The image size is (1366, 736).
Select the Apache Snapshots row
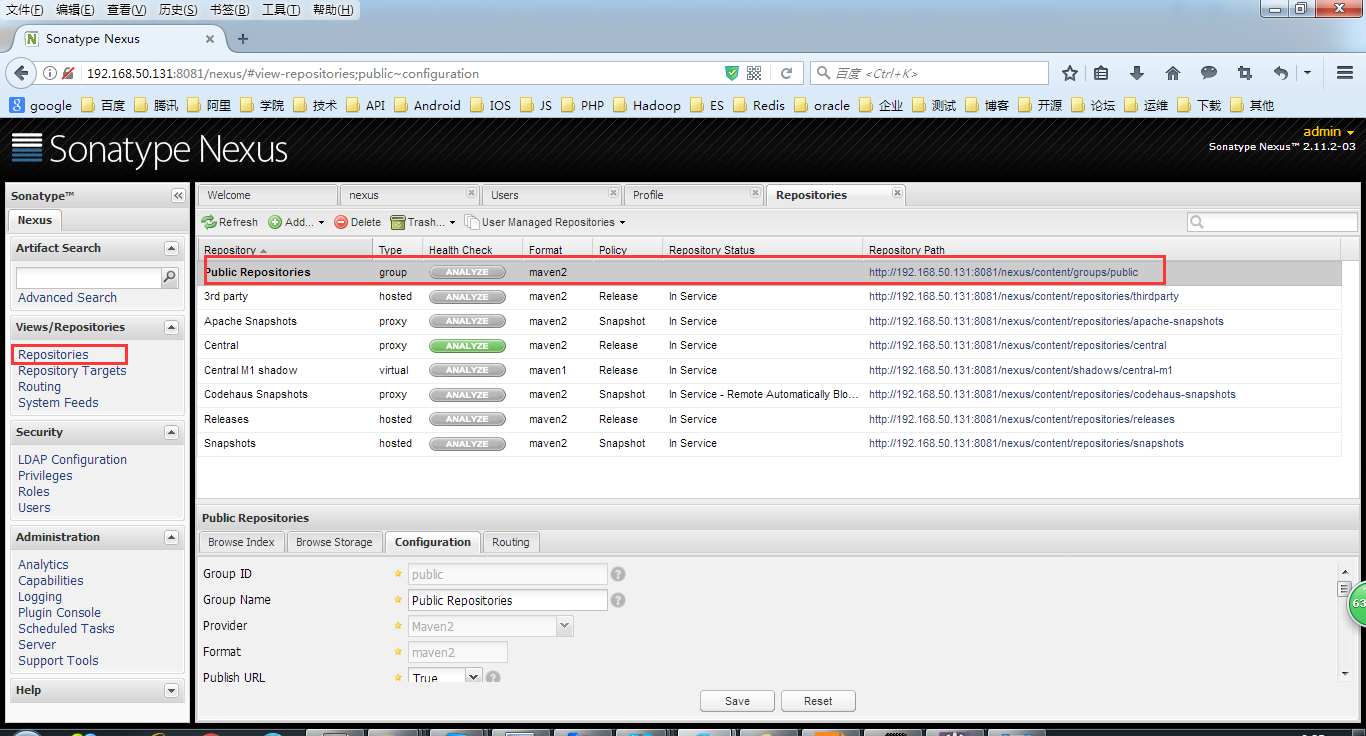768,322
